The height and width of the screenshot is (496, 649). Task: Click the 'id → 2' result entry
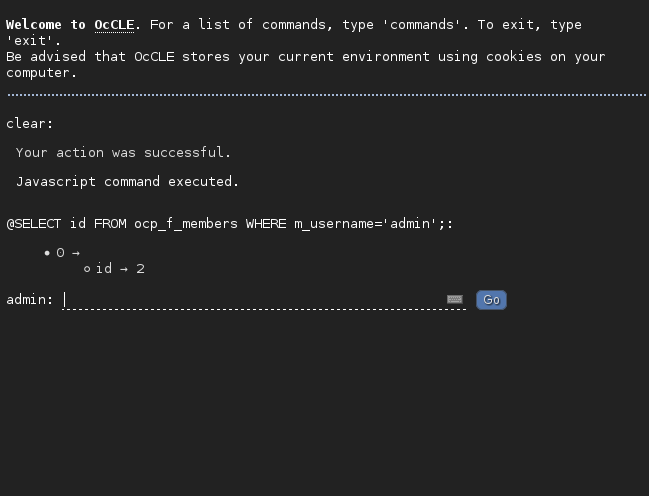(x=120, y=269)
